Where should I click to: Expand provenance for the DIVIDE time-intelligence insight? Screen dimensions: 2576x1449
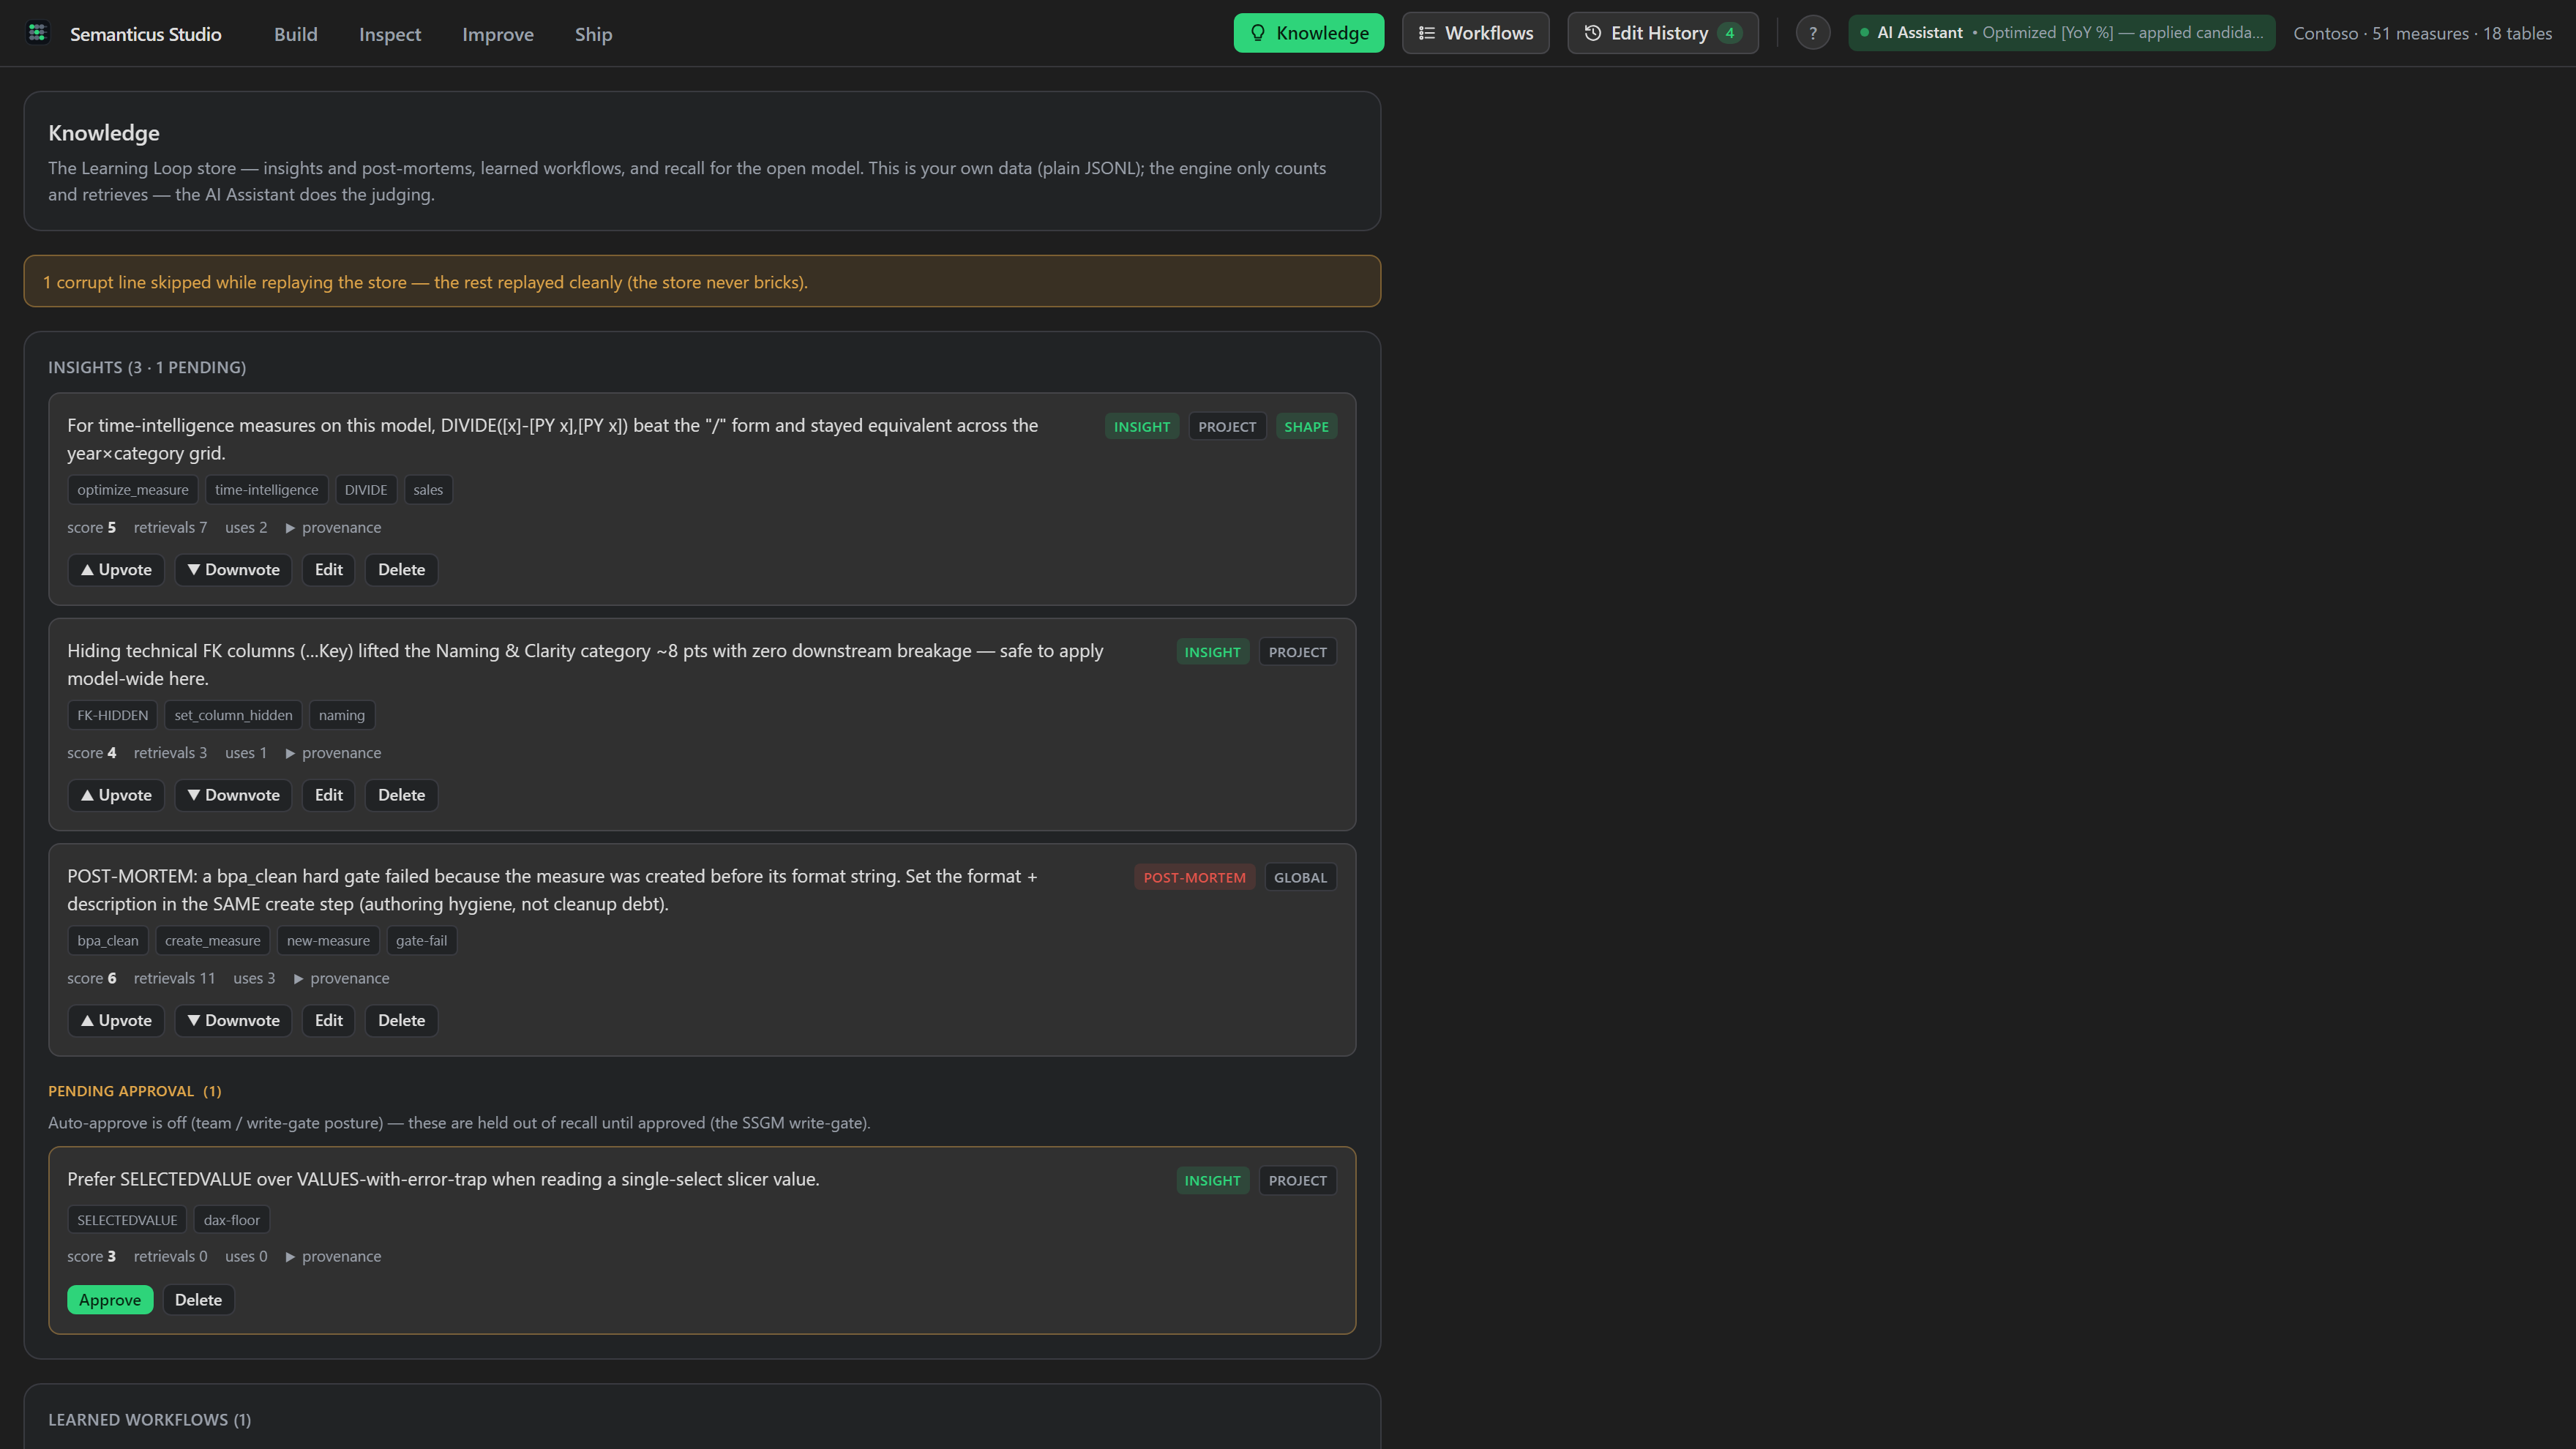point(333,527)
